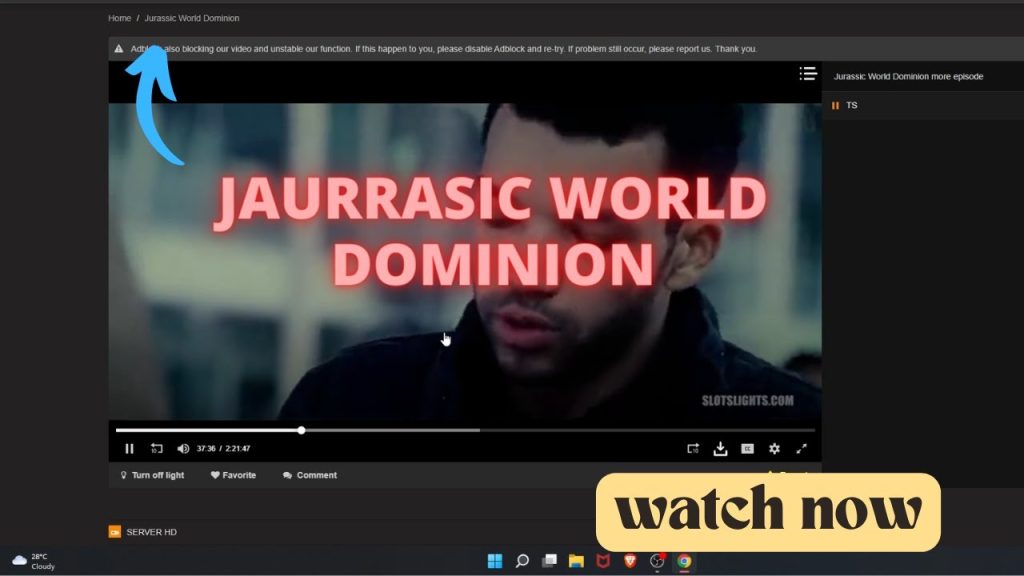Toggle closed captions on

[x=747, y=449]
